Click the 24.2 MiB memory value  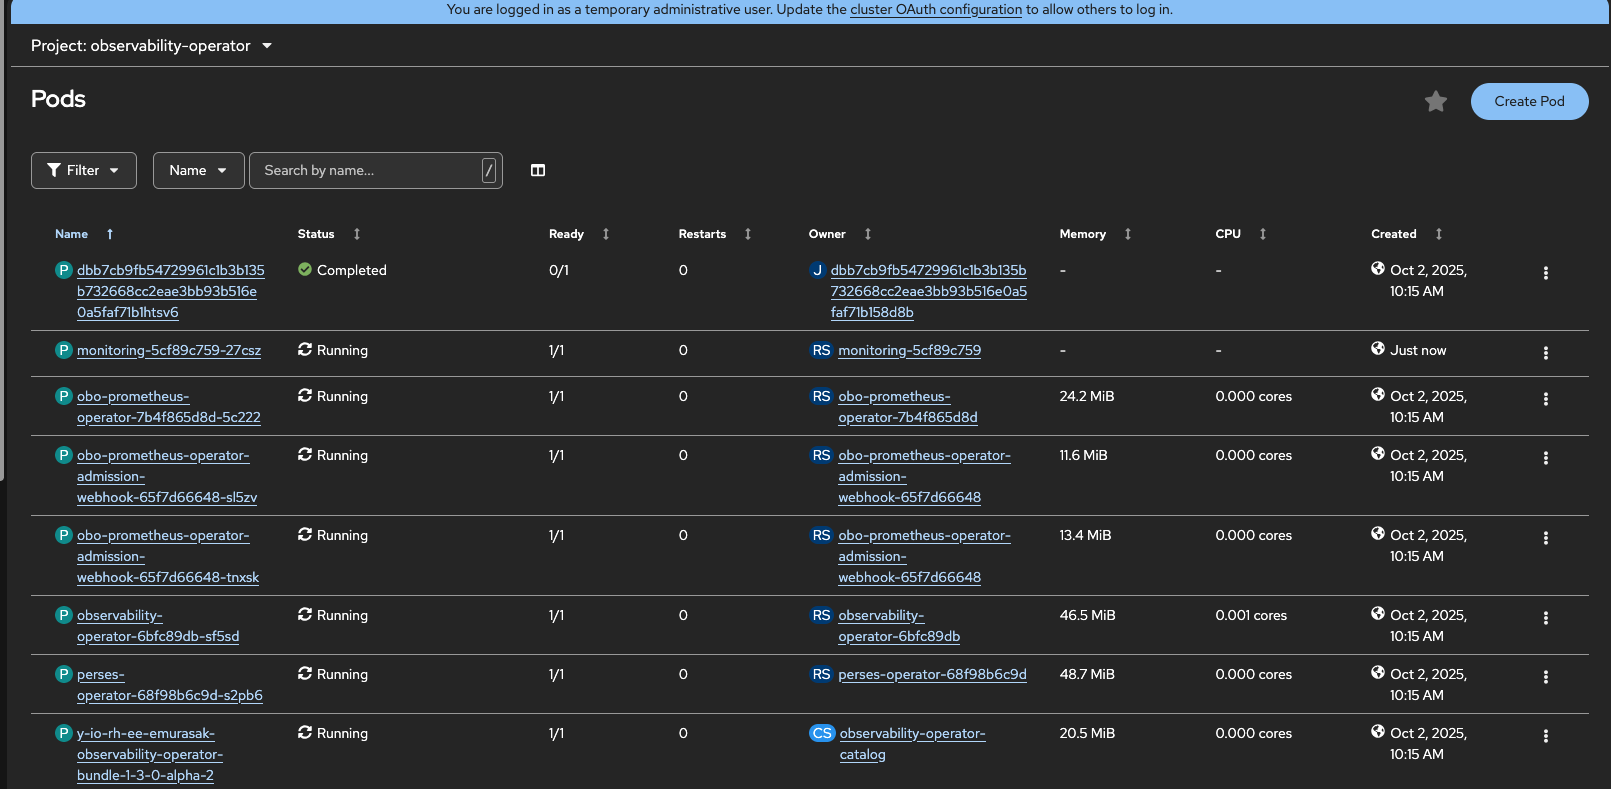(x=1087, y=396)
